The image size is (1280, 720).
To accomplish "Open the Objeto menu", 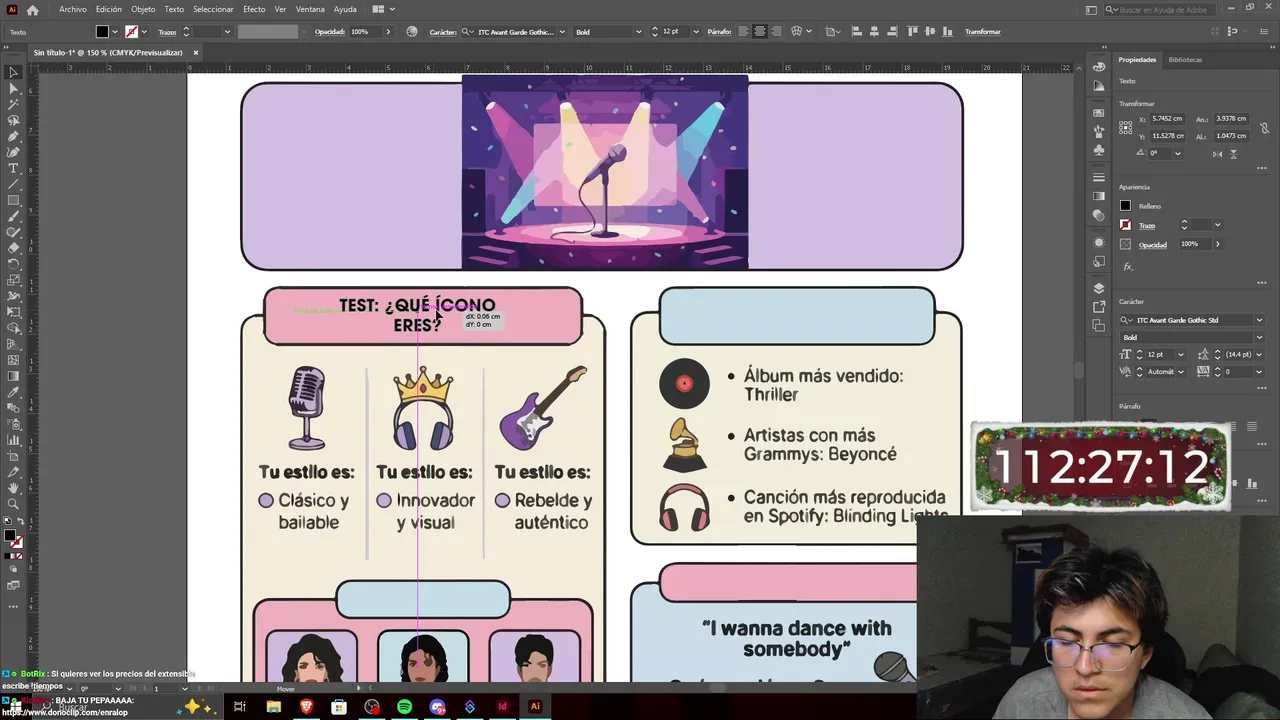I will pos(143,9).
